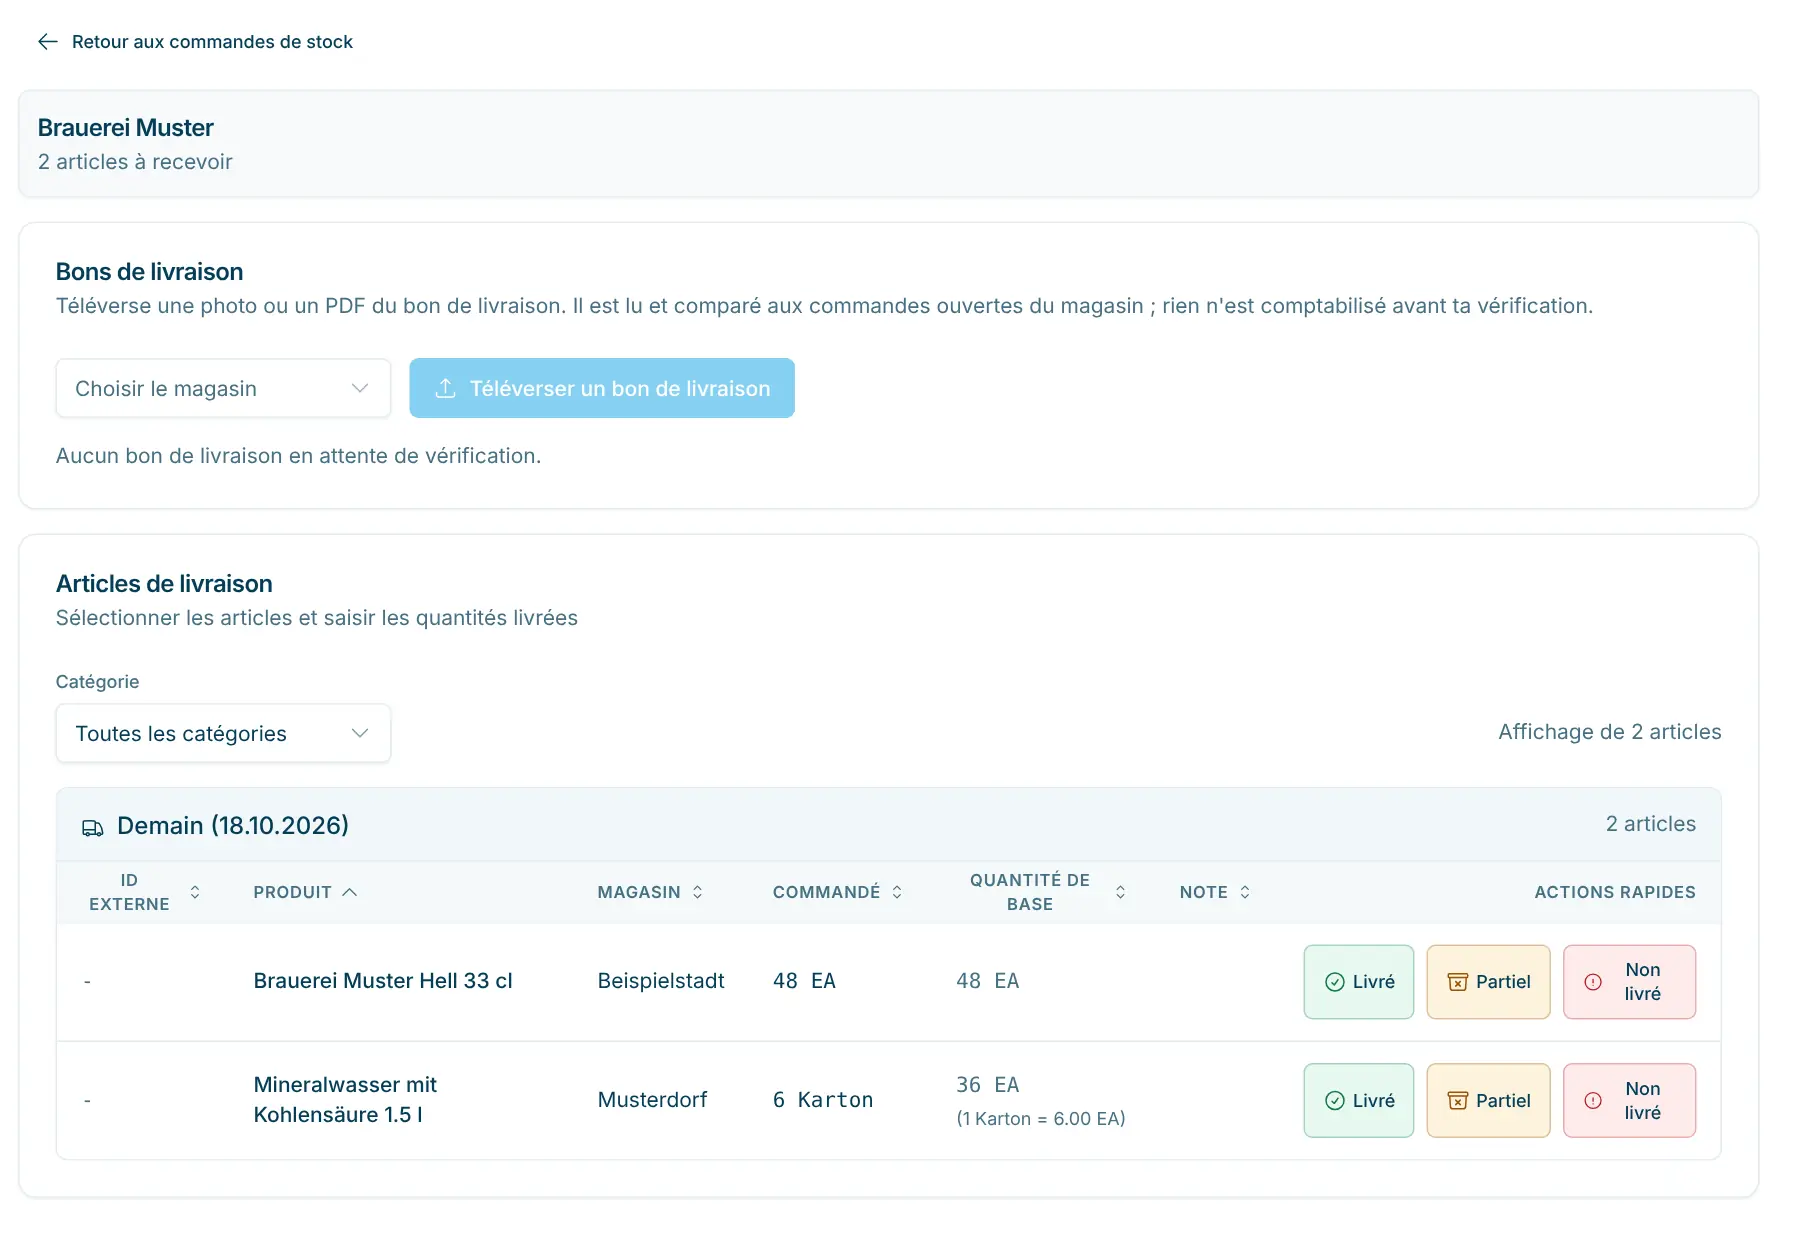Image resolution: width=1796 pixels, height=1233 pixels.
Task: Expand the Toutes les catégories dropdown
Action: click(x=223, y=733)
